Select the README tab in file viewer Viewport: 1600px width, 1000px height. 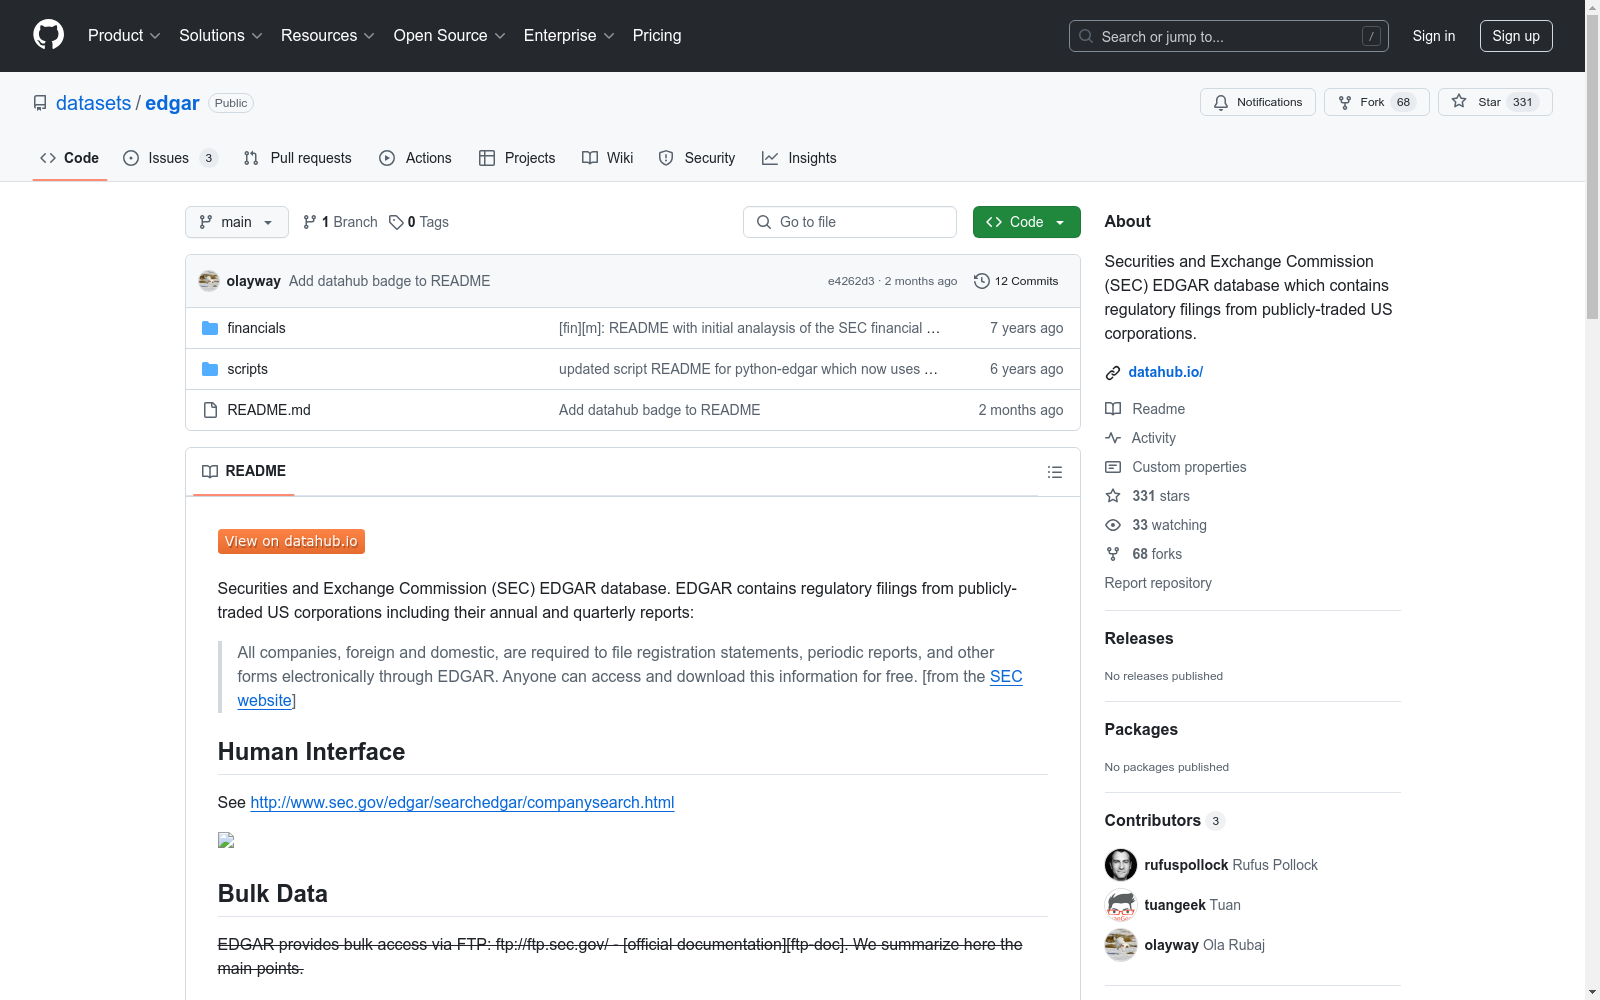244,471
